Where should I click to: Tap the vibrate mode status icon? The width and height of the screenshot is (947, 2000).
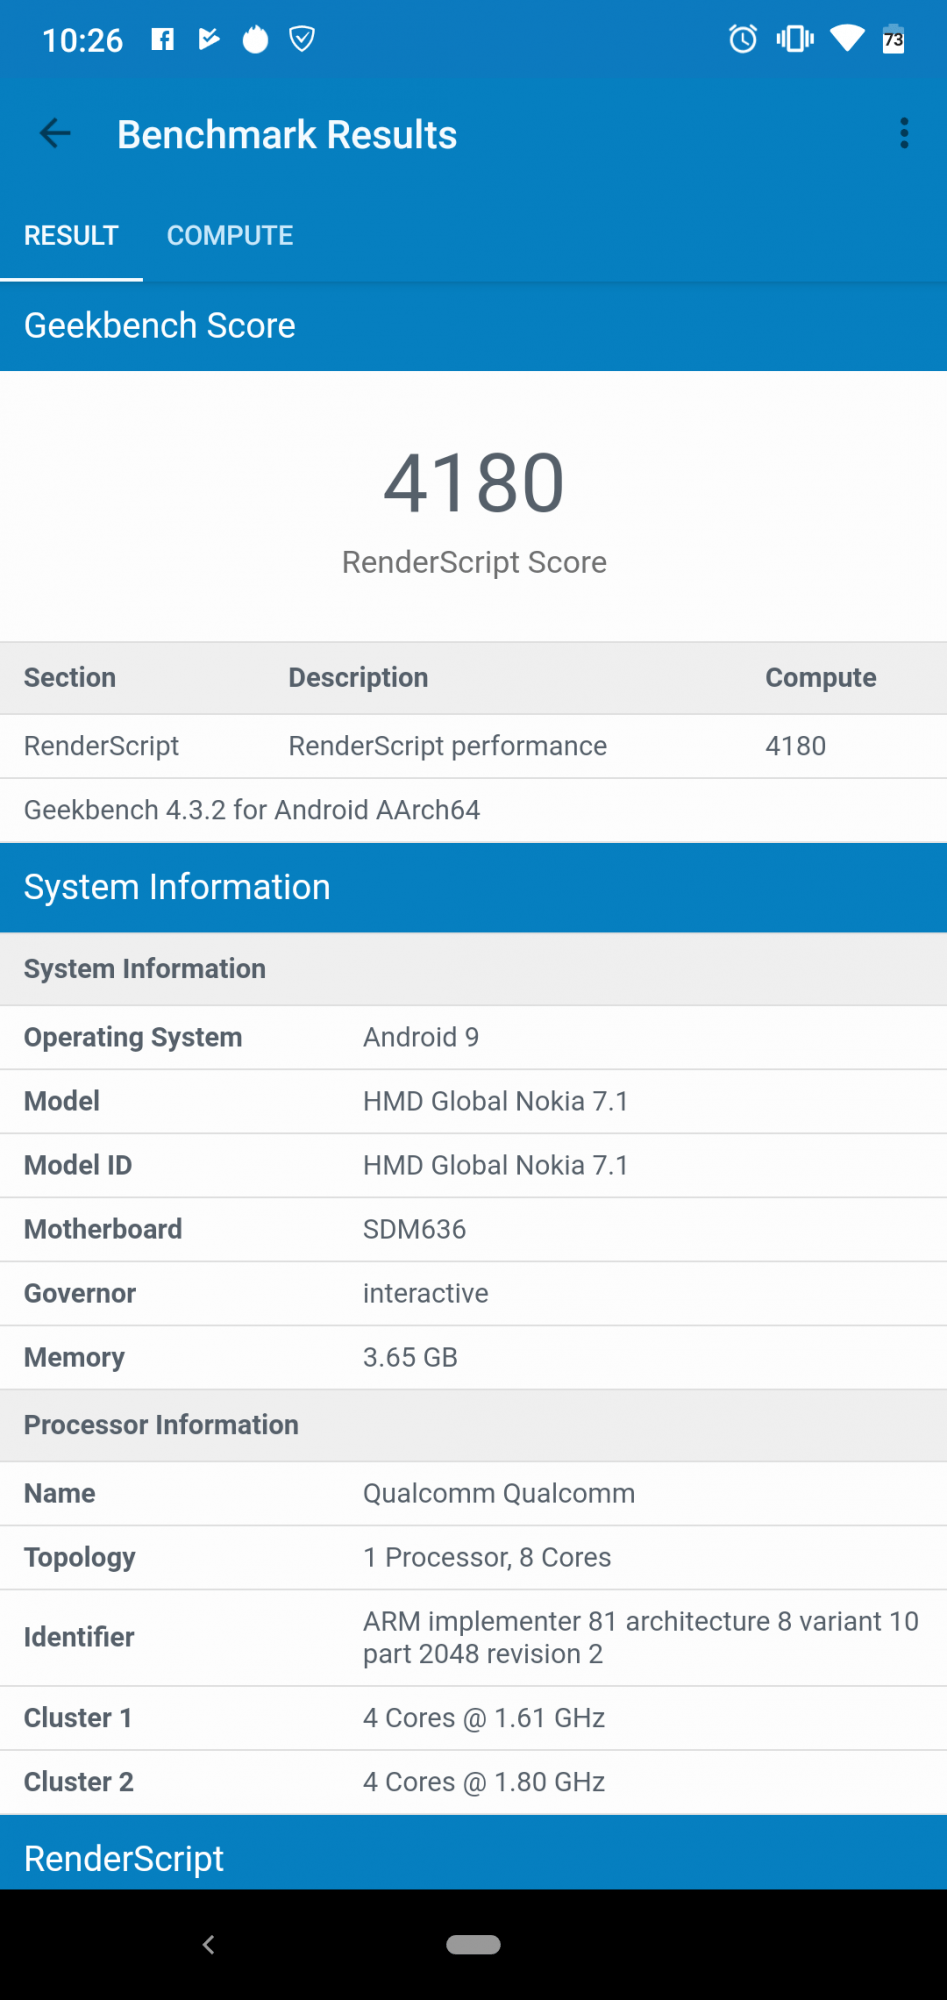[795, 39]
